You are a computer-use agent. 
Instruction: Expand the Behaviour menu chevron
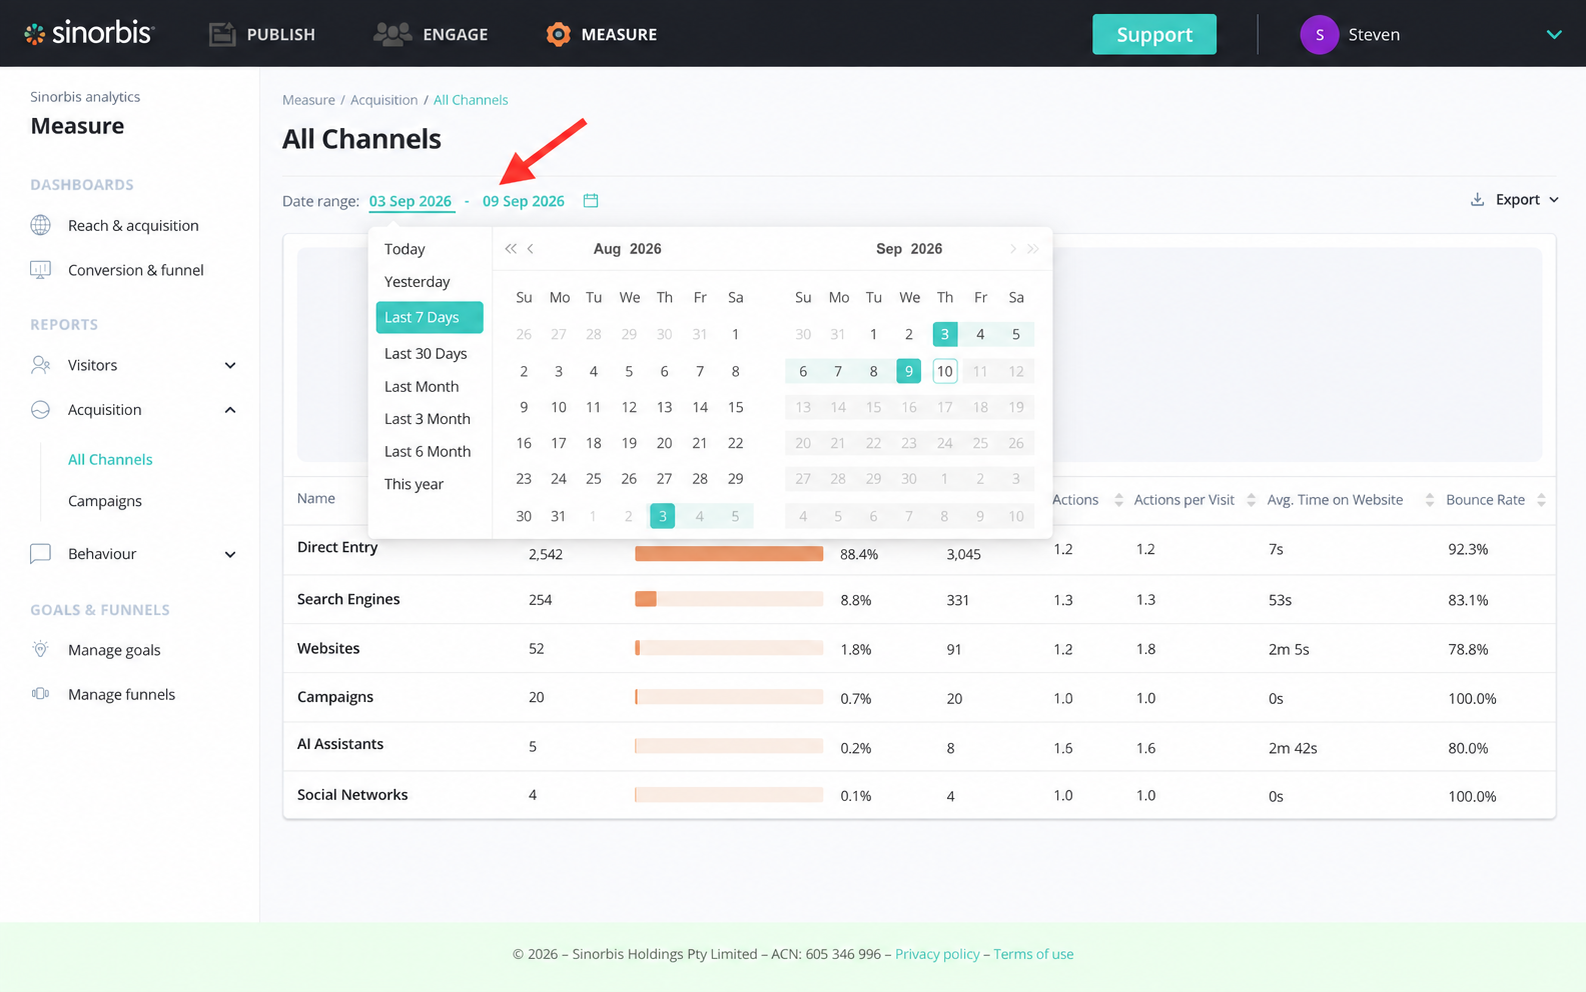click(230, 554)
